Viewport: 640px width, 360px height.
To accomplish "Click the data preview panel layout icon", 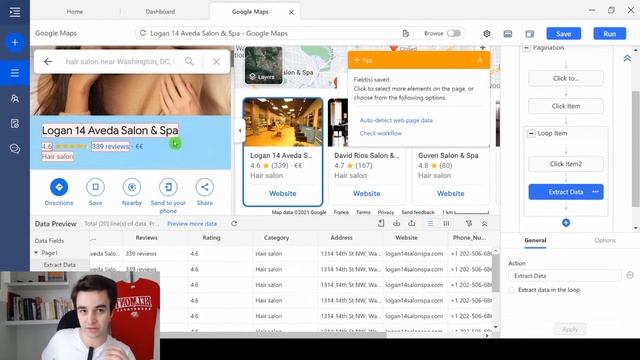I will 508,34.
